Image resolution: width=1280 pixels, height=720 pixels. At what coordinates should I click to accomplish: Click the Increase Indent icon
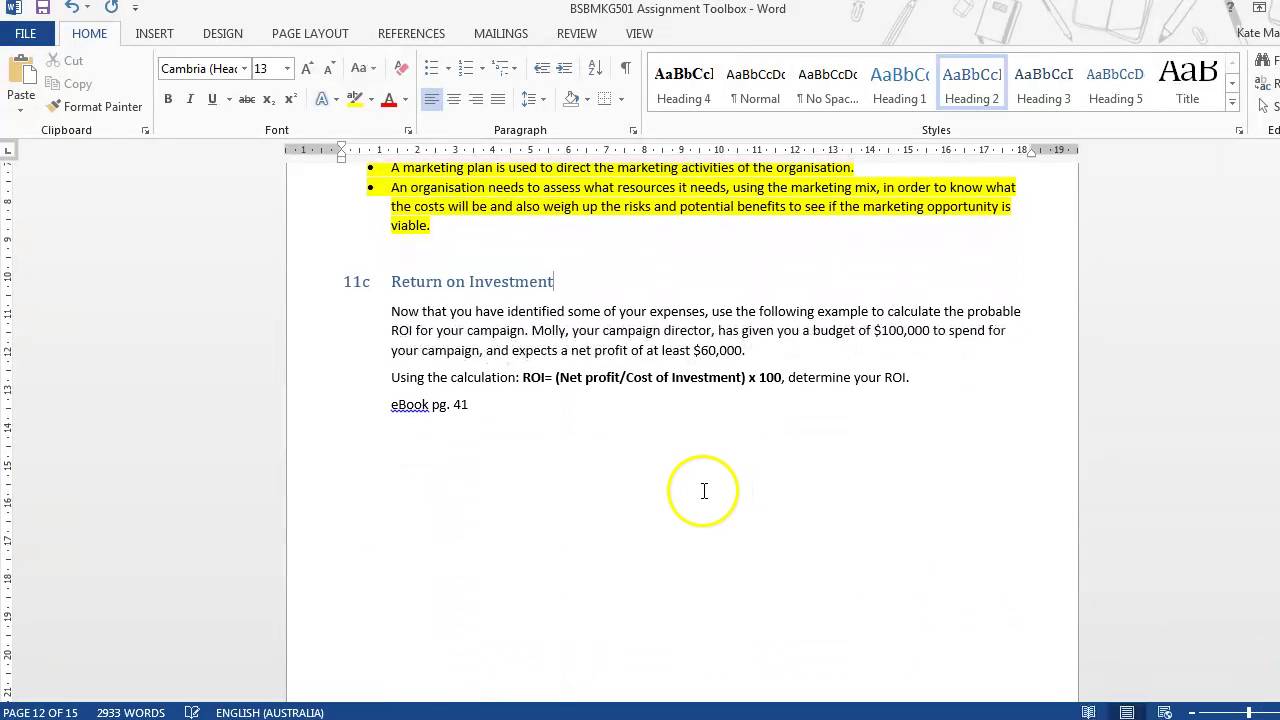click(x=564, y=69)
